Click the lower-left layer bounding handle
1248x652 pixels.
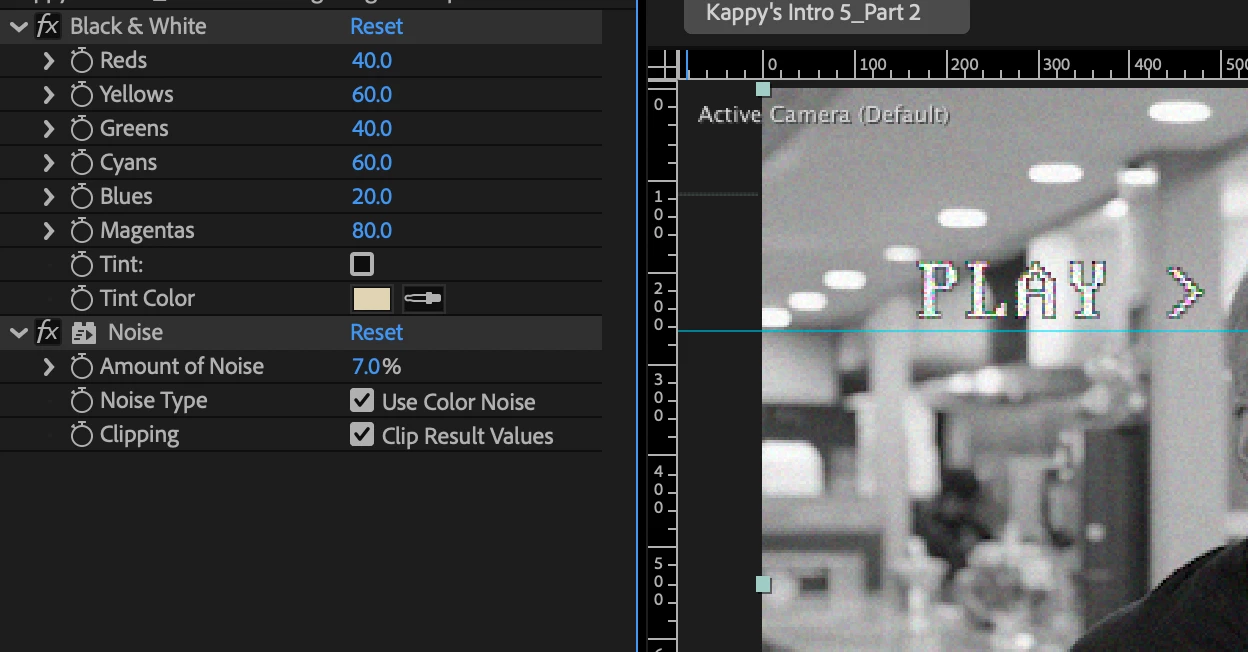tap(763, 584)
